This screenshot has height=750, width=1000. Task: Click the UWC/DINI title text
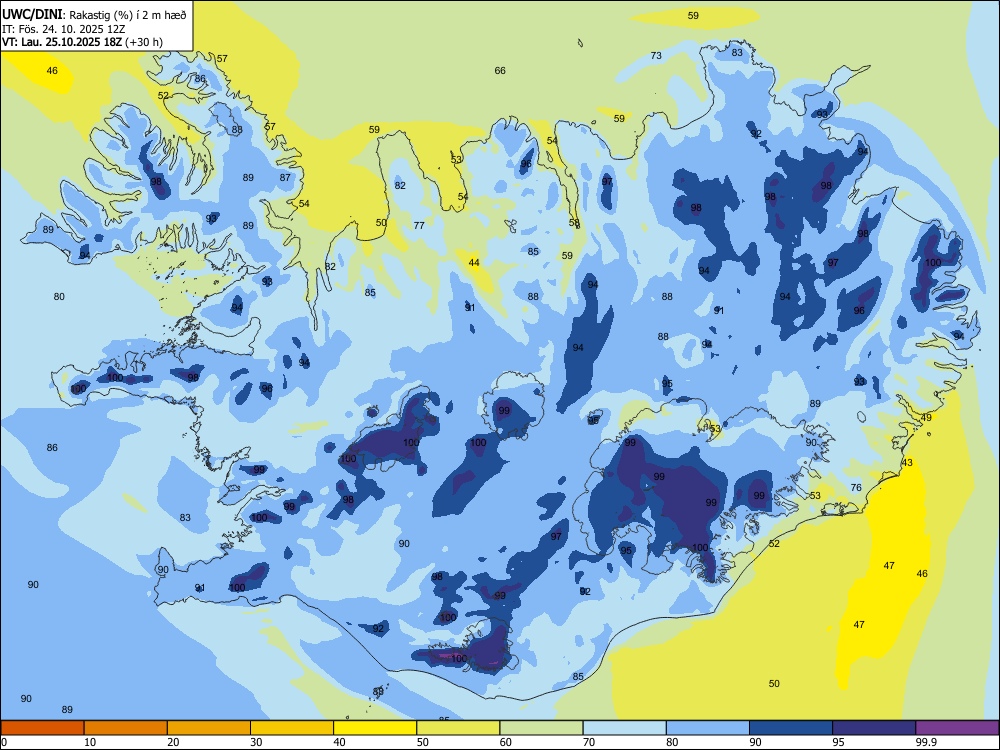click(32, 15)
